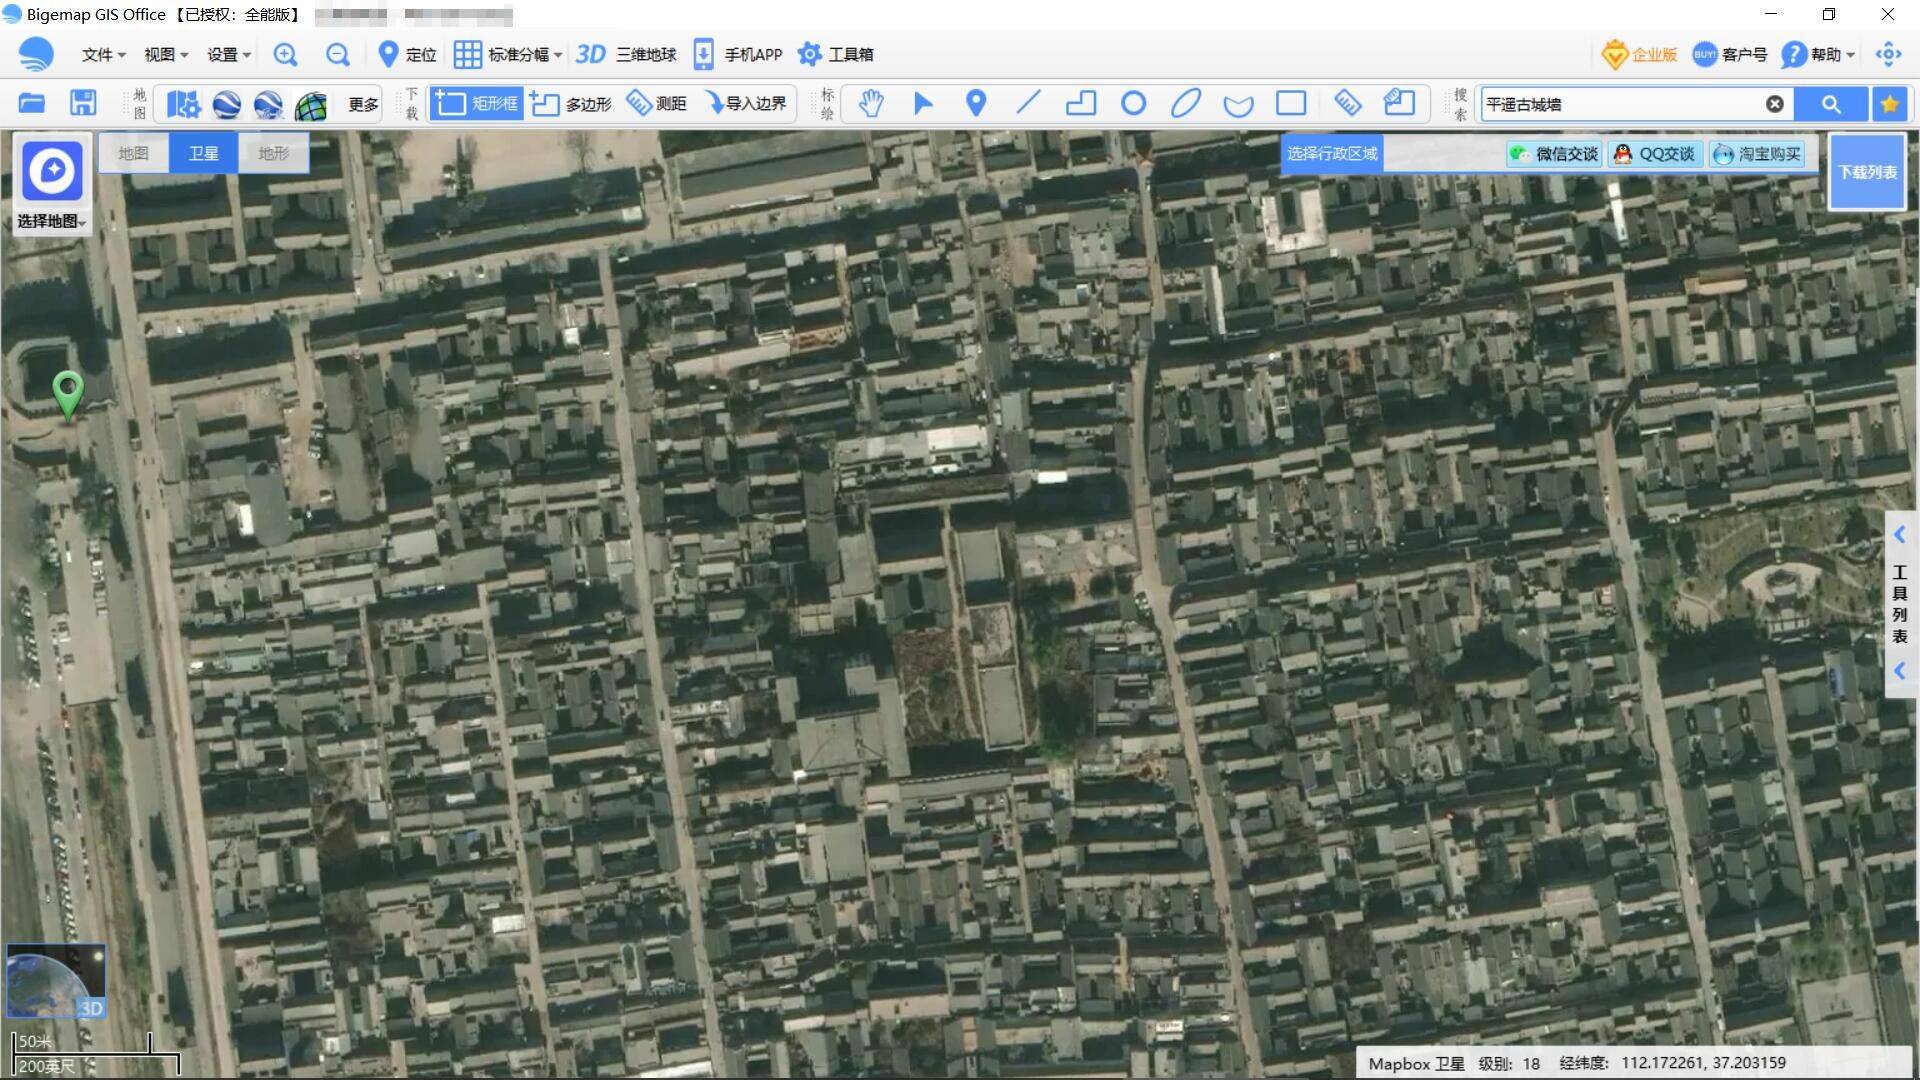Select the first Google Earth globe map source
1920x1080 pixels.
pos(227,104)
